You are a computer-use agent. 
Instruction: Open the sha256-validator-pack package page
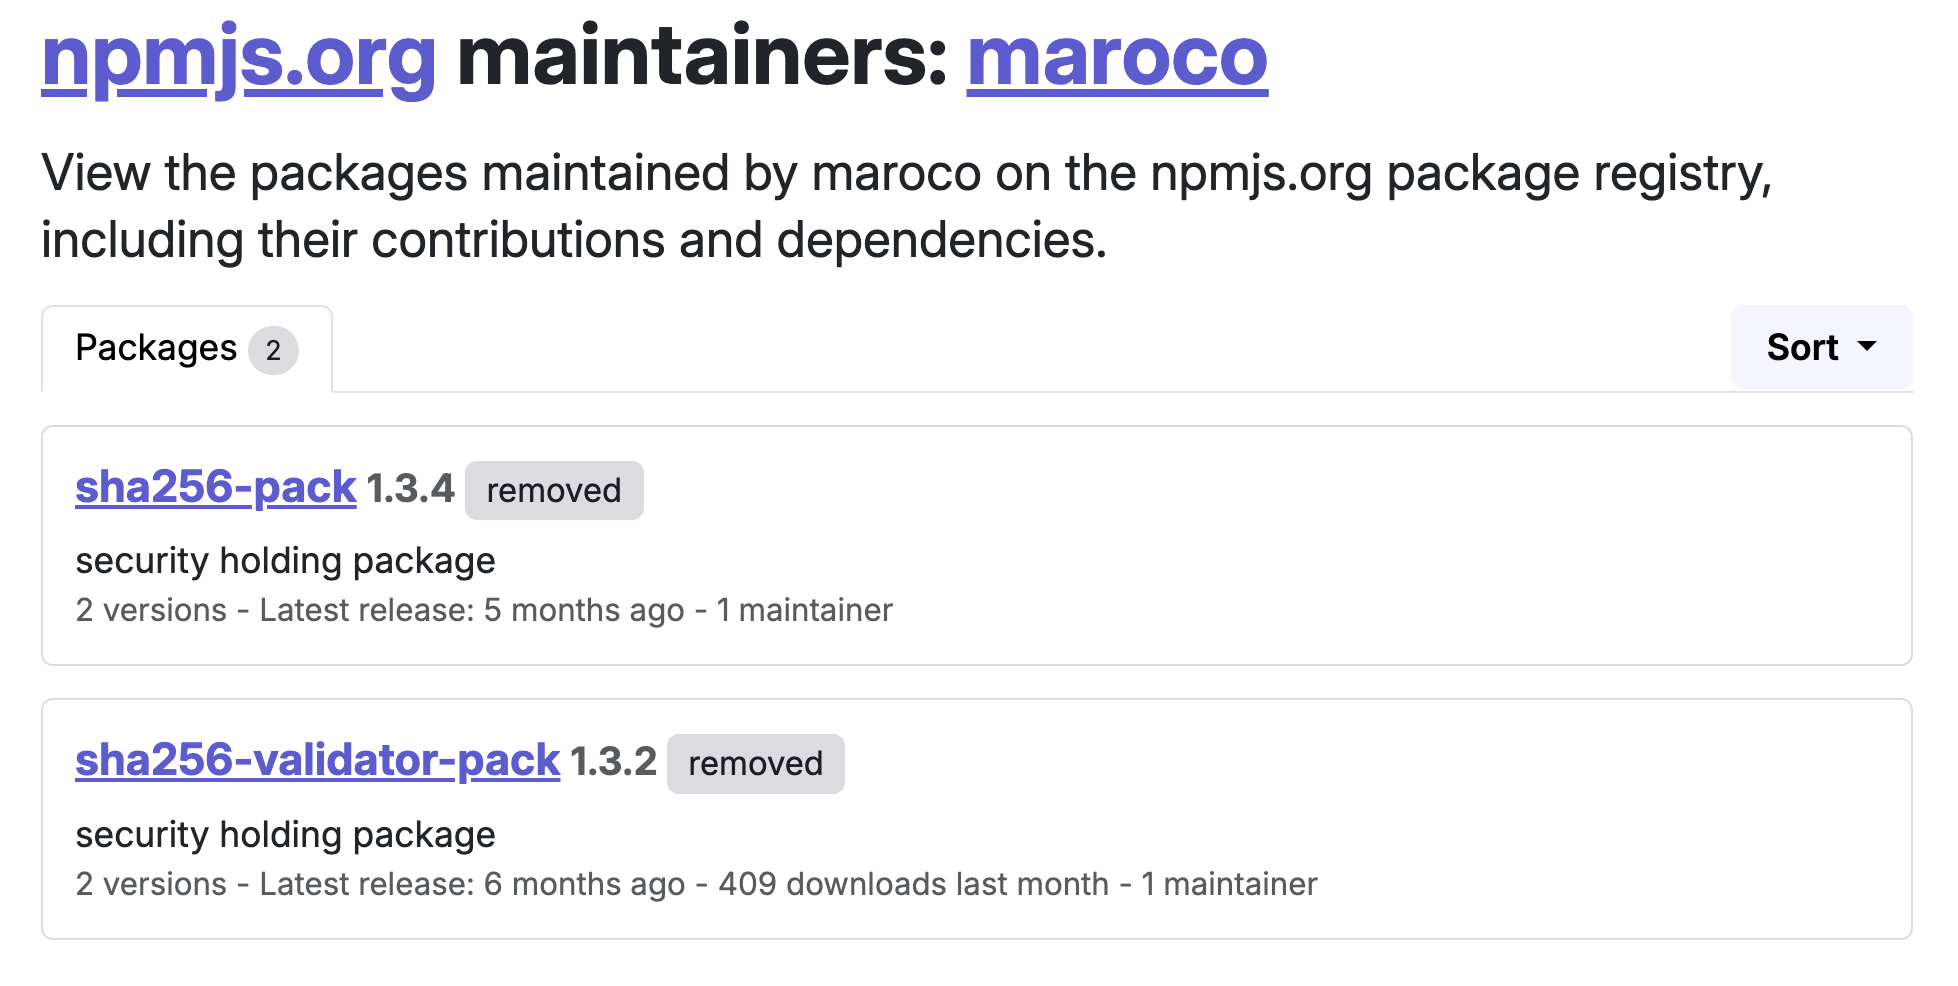[318, 761]
